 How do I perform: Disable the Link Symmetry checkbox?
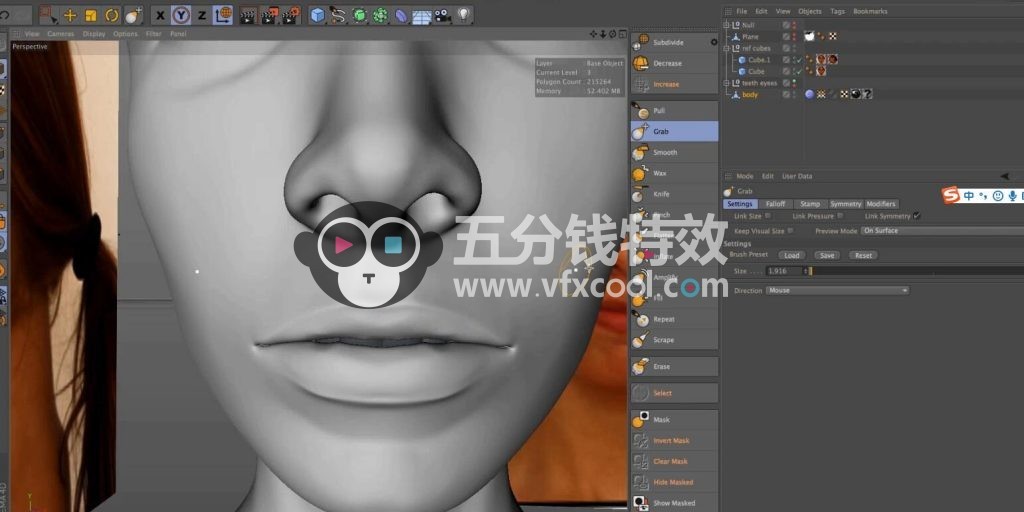916,216
